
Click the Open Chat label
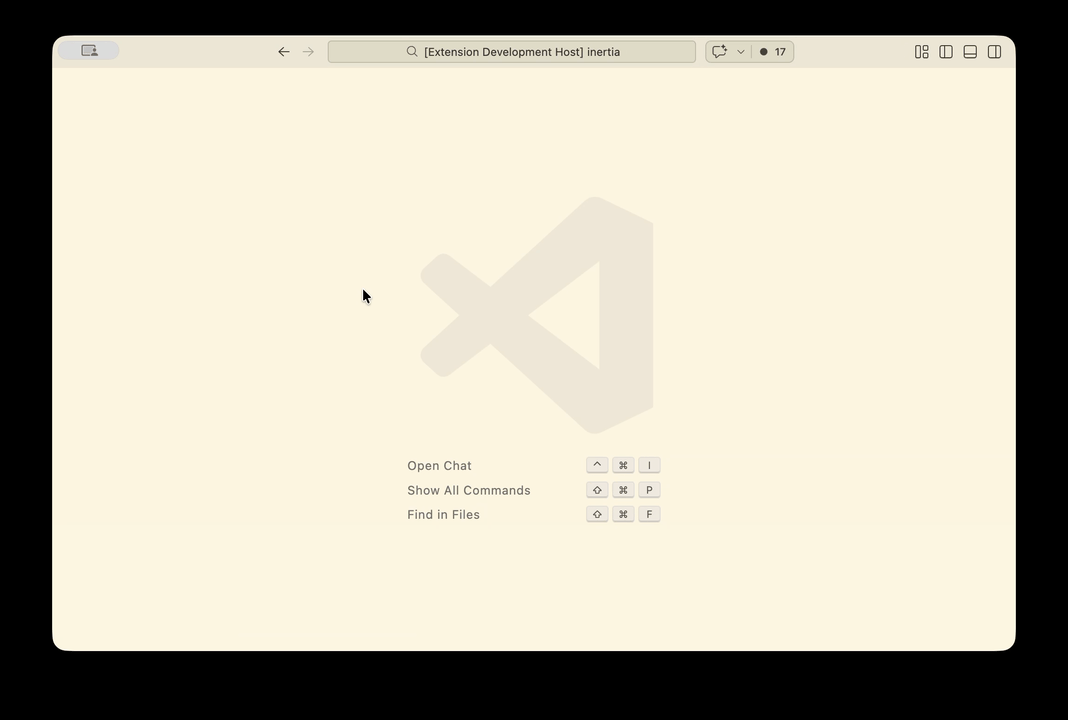439,466
